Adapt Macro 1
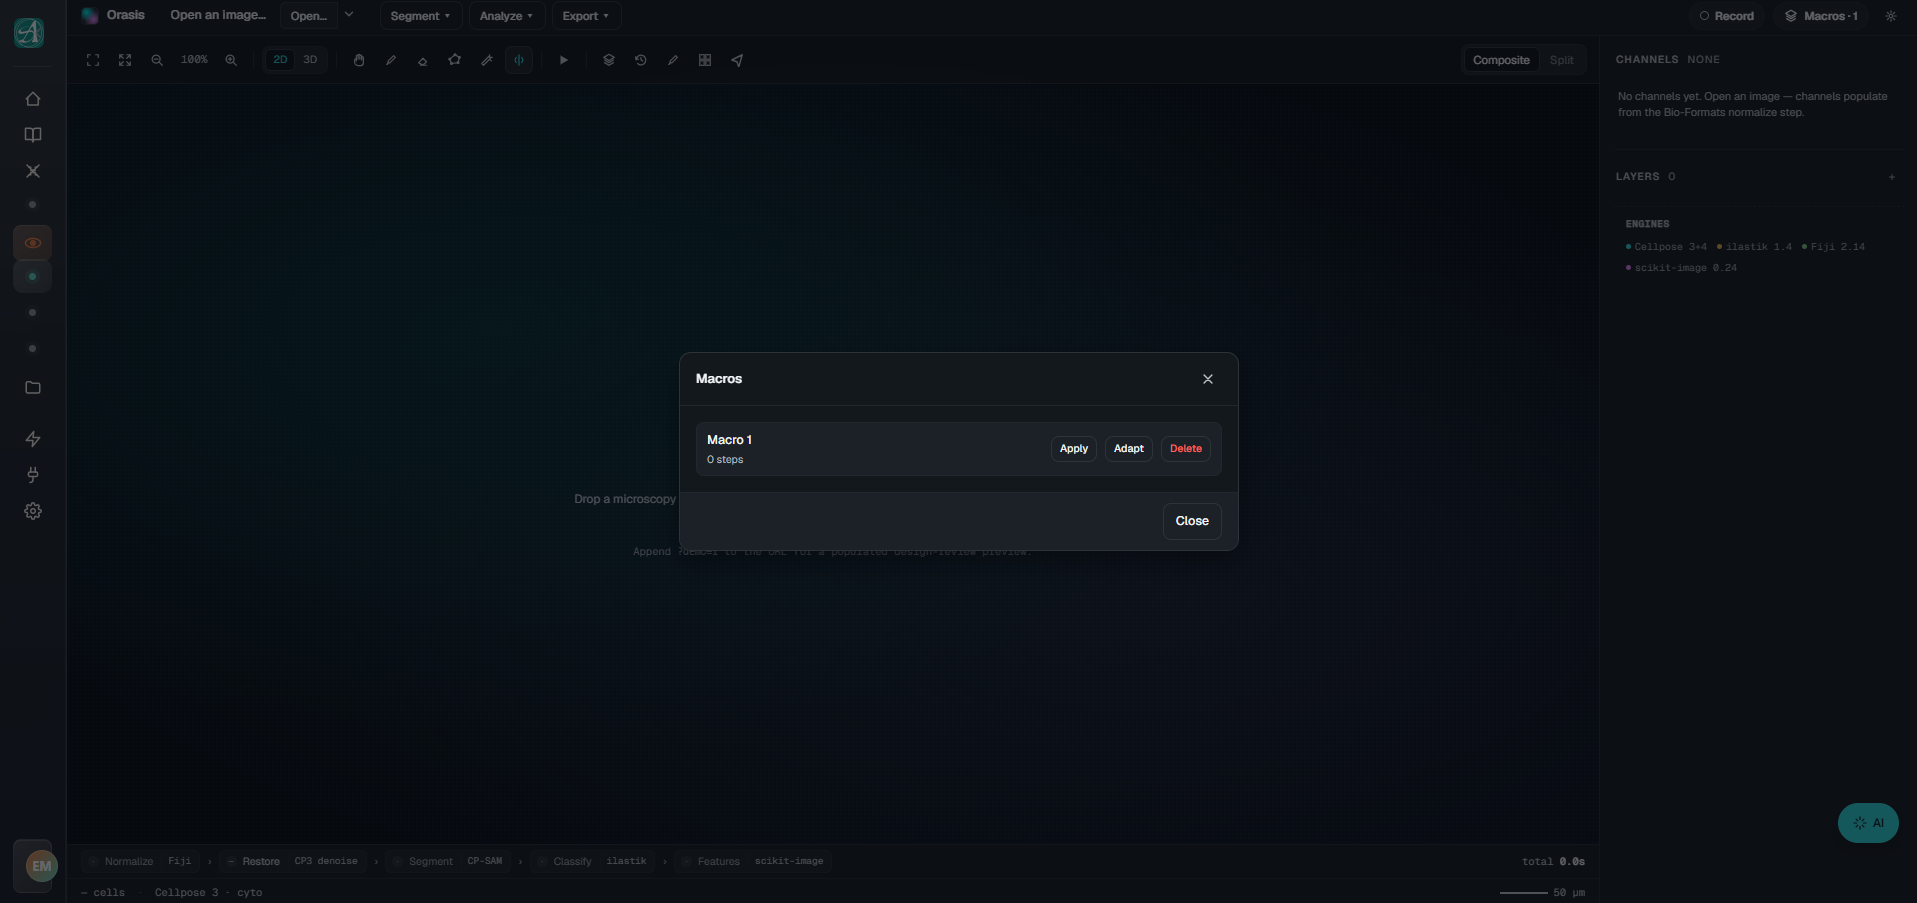 tap(1129, 449)
